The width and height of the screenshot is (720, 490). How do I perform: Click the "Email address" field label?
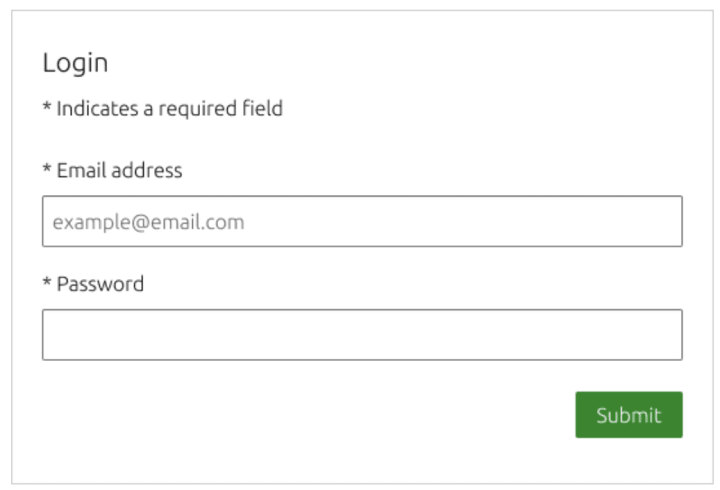pos(119,170)
